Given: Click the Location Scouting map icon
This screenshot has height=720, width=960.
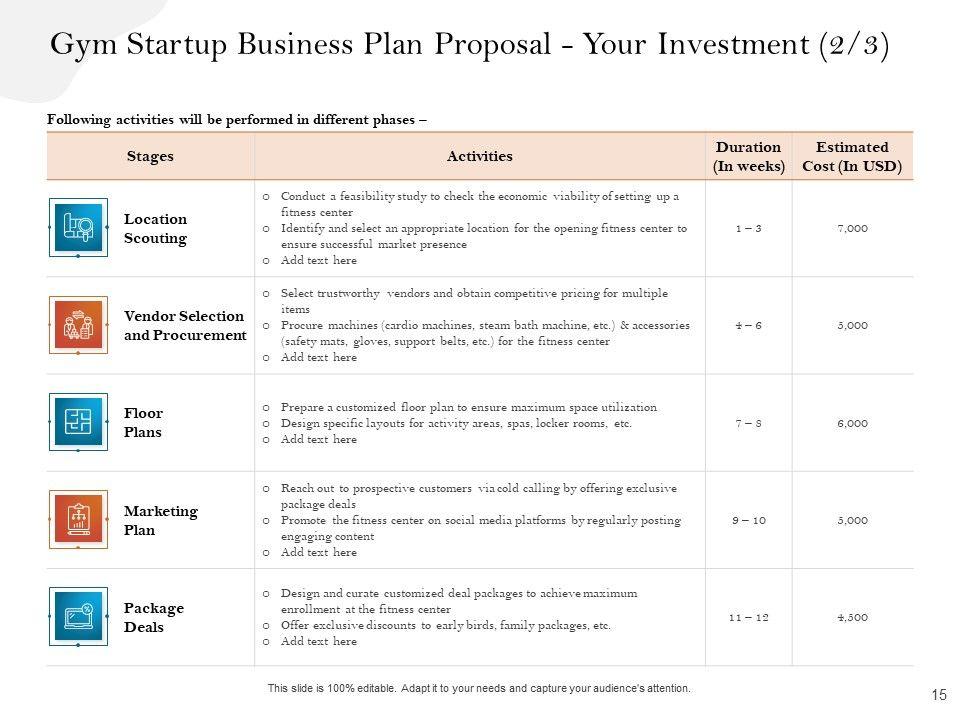Looking at the screenshot, I should (78, 227).
